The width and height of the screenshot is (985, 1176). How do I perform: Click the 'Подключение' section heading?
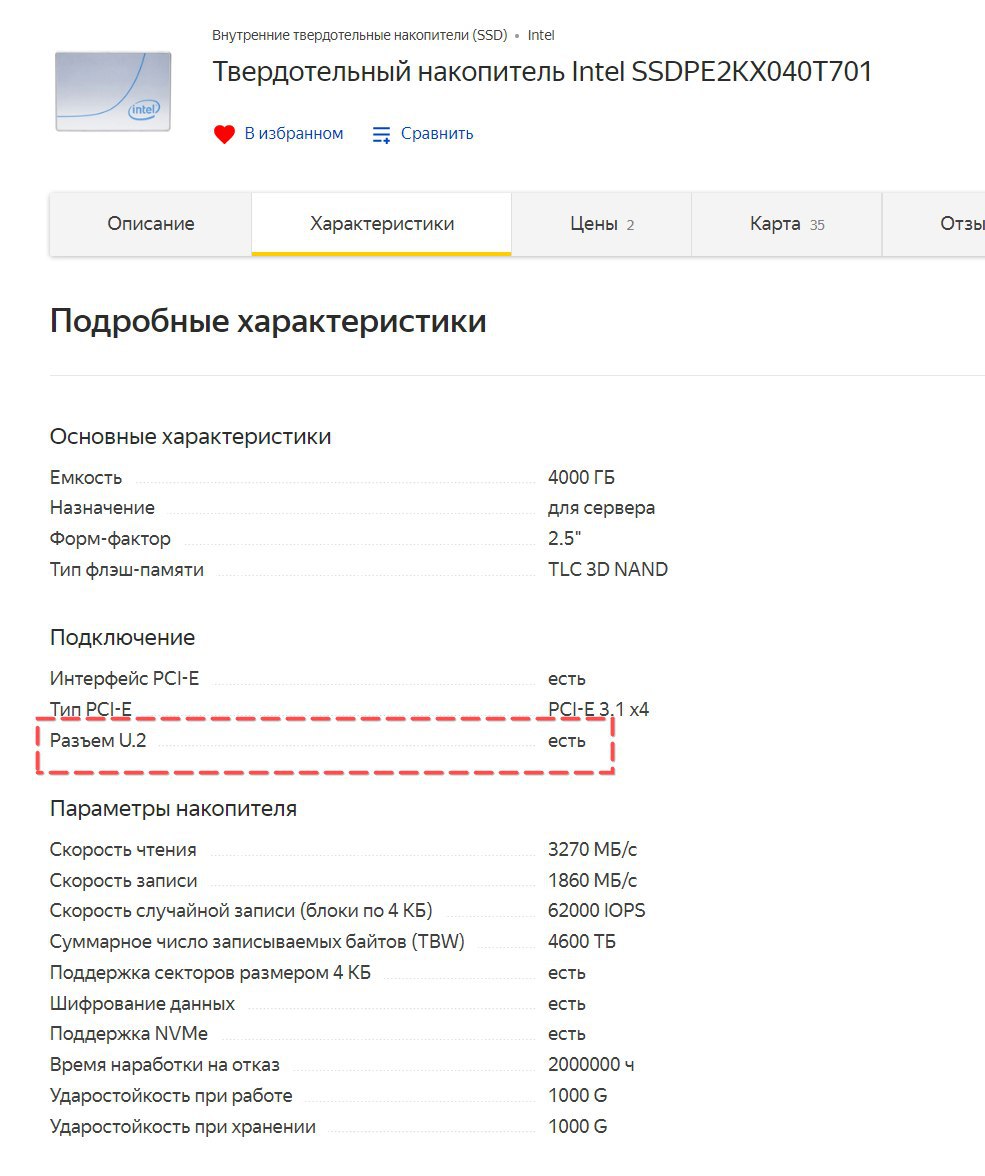click(x=122, y=638)
